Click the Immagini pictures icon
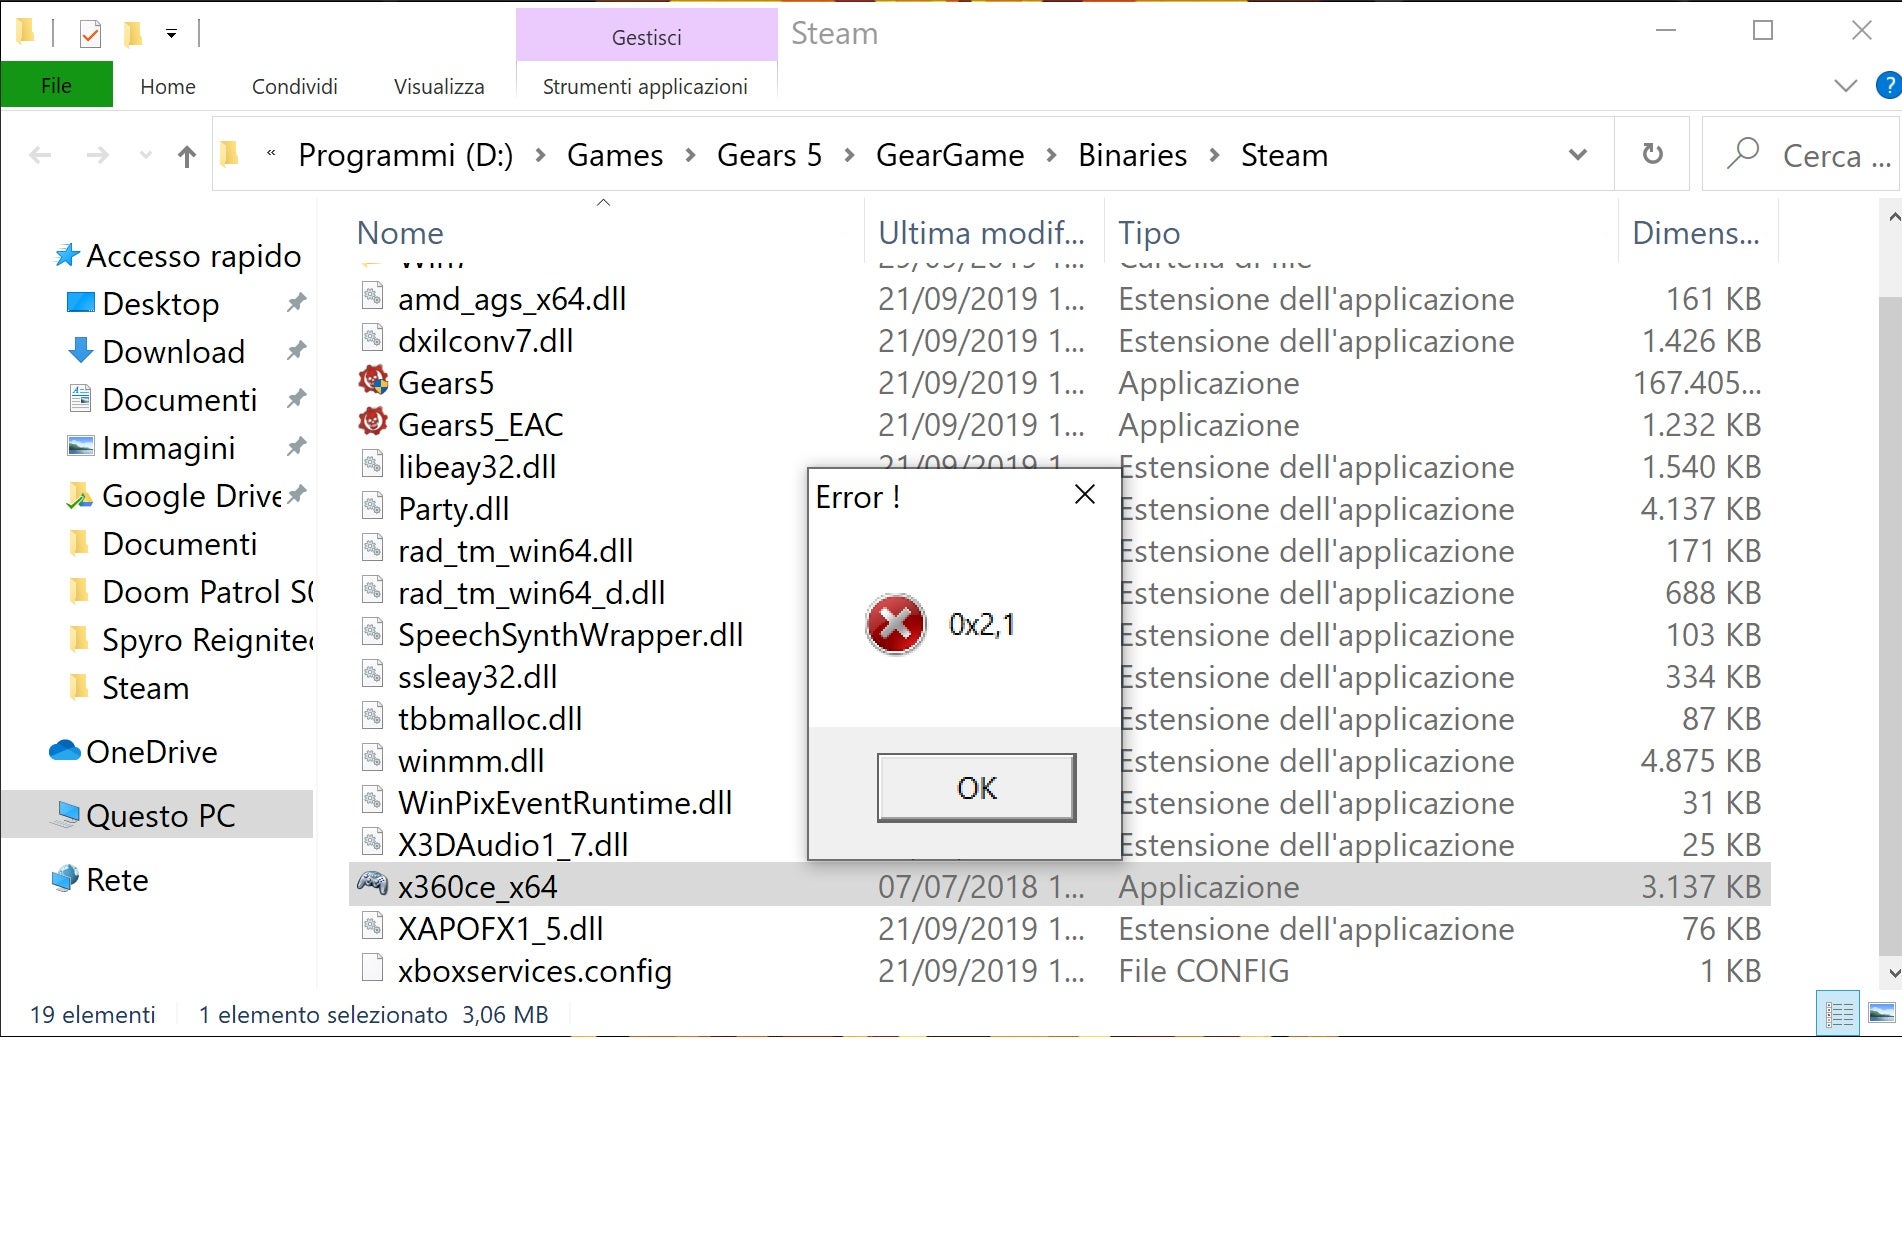 click(80, 446)
